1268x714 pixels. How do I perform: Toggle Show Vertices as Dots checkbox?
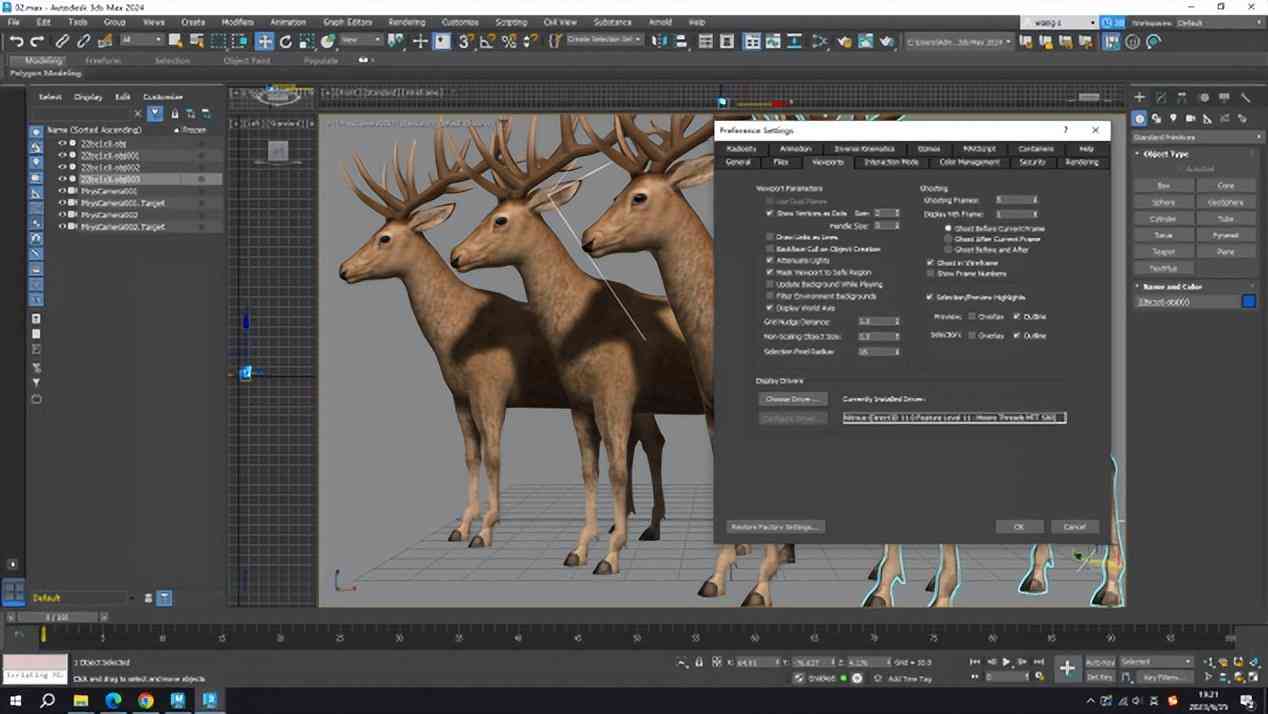769,213
